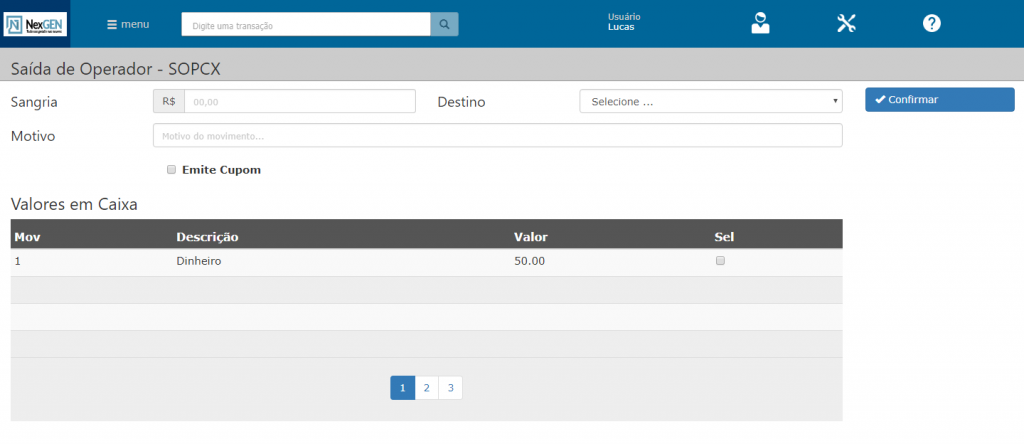Click the Descrição column header

tap(207, 237)
